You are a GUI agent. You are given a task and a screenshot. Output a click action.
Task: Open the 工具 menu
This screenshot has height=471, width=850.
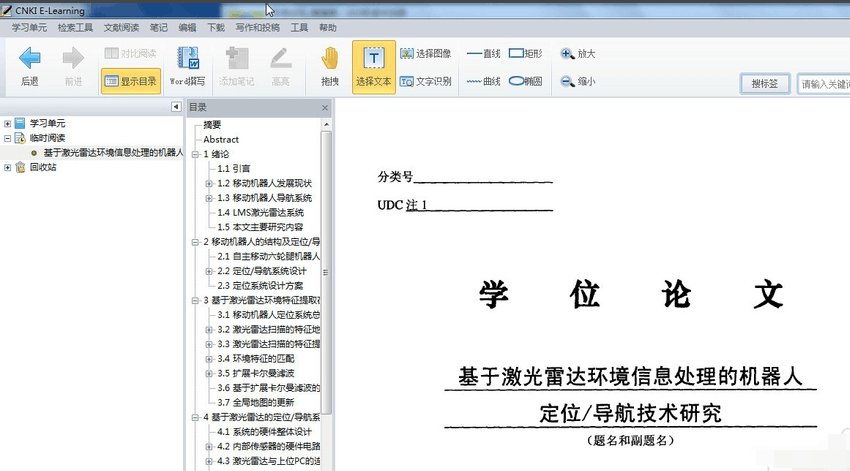coord(299,28)
